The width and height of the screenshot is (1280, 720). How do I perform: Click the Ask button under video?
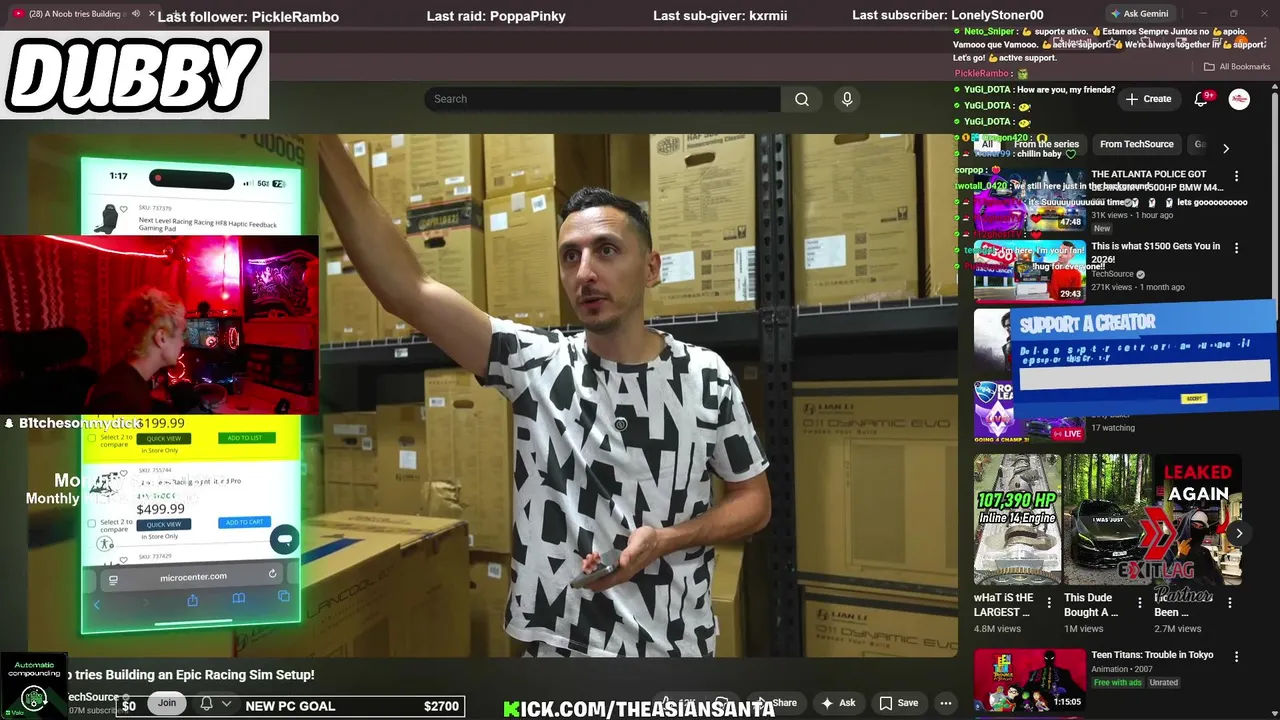tap(838, 703)
